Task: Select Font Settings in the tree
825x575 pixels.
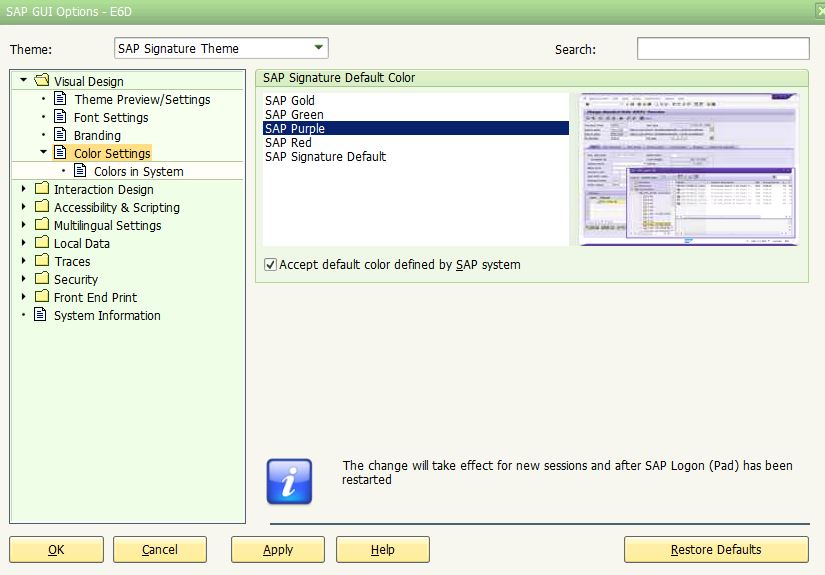Action: (111, 117)
